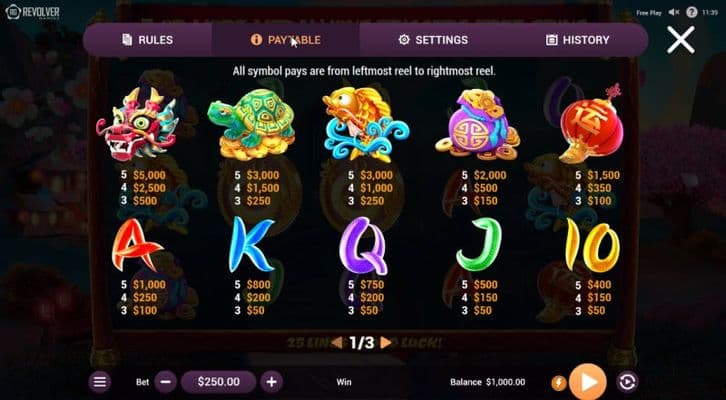726x400 pixels.
Task: Switch to the Settings tab
Action: pyautogui.click(x=433, y=40)
